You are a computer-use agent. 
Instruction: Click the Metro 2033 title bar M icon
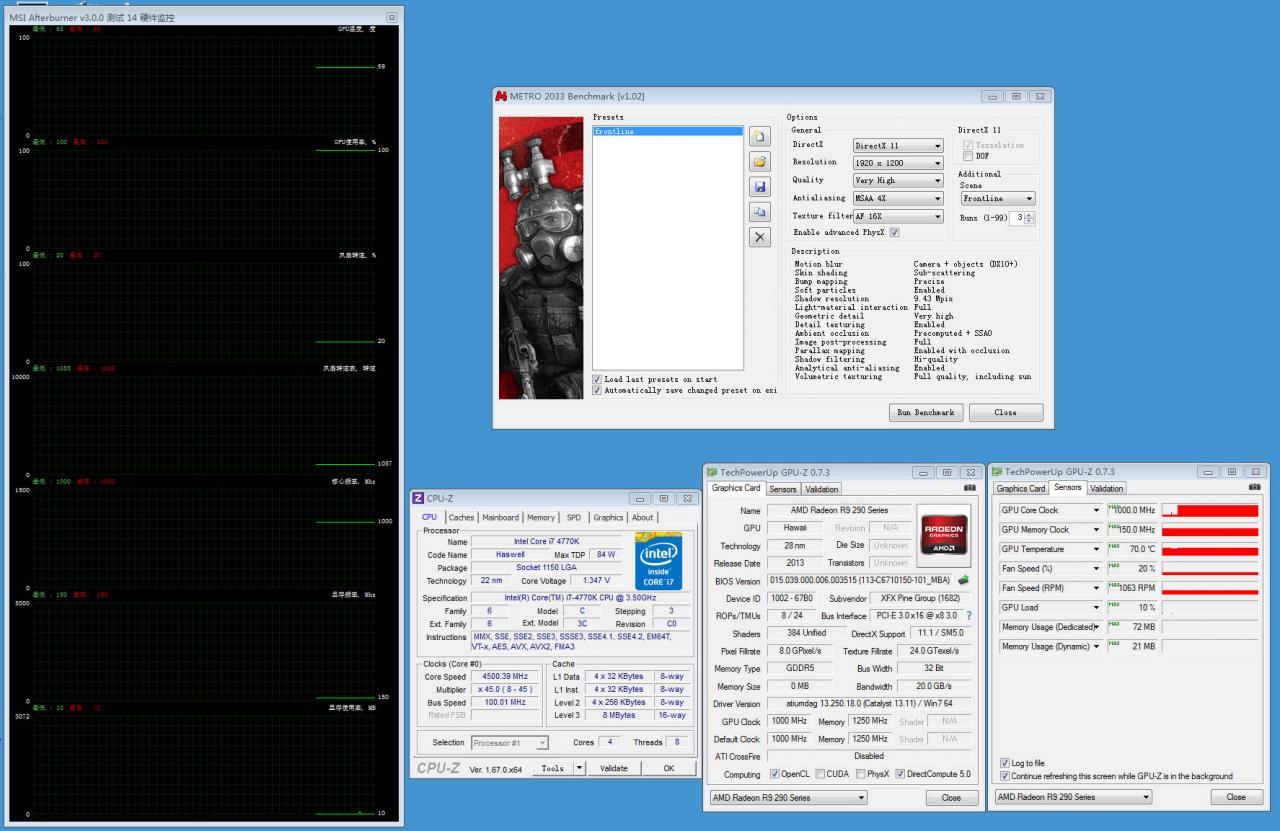click(x=501, y=96)
